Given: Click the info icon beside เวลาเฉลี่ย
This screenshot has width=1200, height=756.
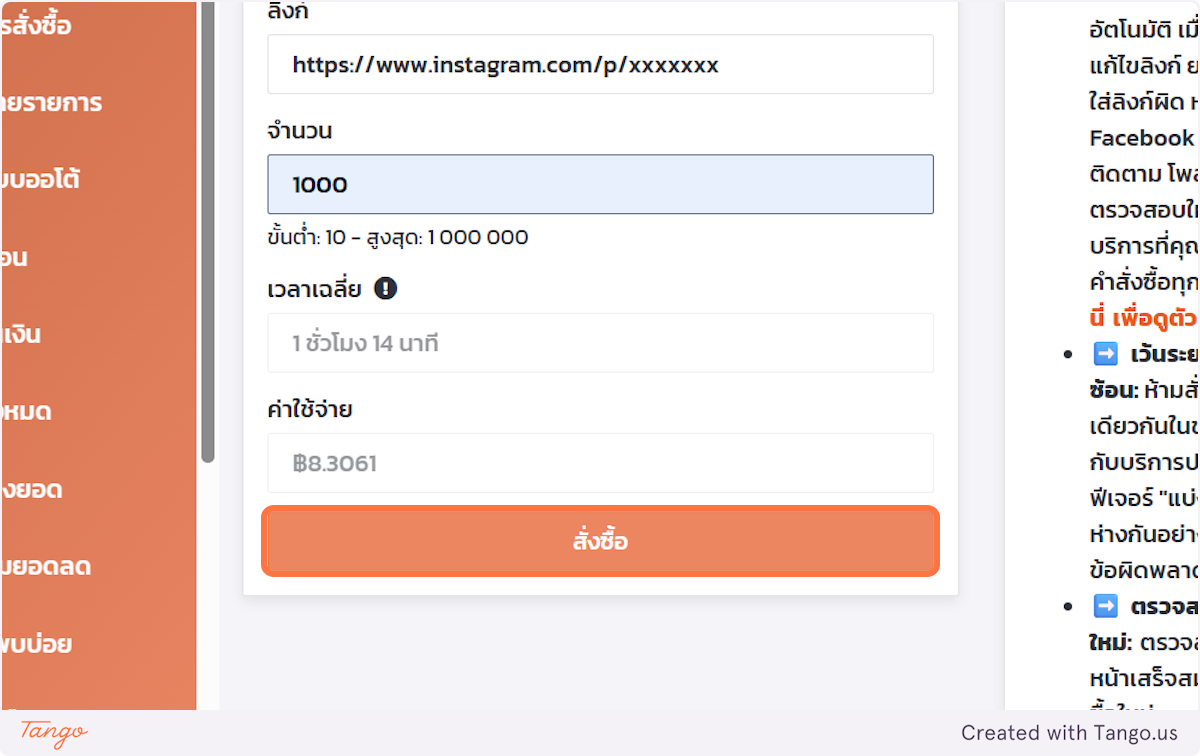Looking at the screenshot, I should pyautogui.click(x=385, y=289).
